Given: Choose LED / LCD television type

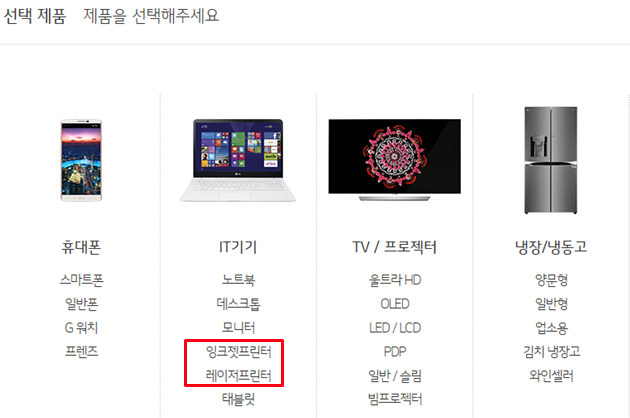Looking at the screenshot, I should pyautogui.click(x=395, y=328).
